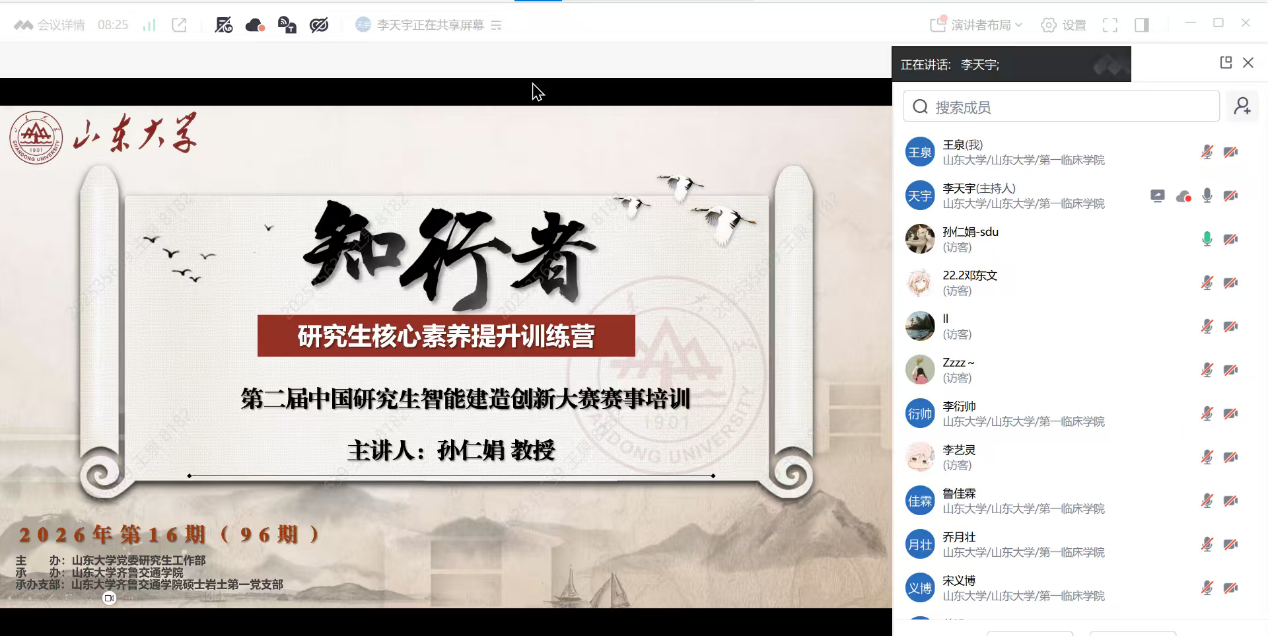1268x636 pixels.
Task: Click the camera-off icon in ll's row
Action: pyautogui.click(x=1231, y=326)
